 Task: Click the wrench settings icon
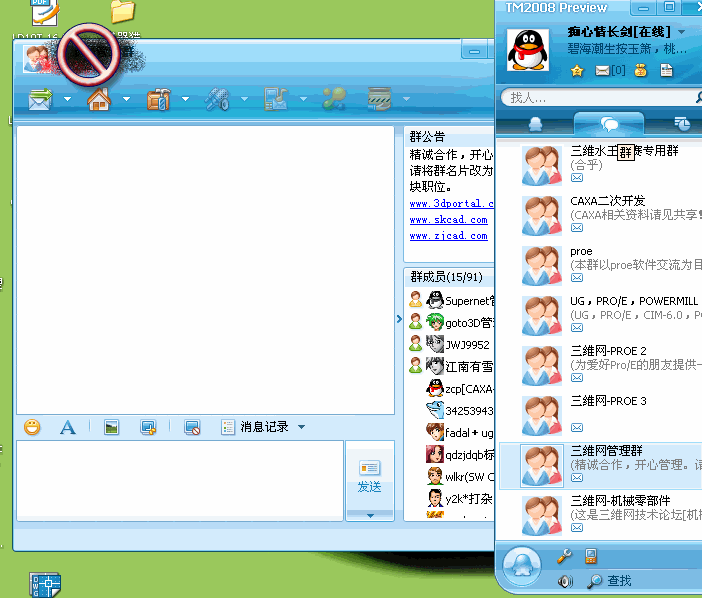click(x=564, y=556)
